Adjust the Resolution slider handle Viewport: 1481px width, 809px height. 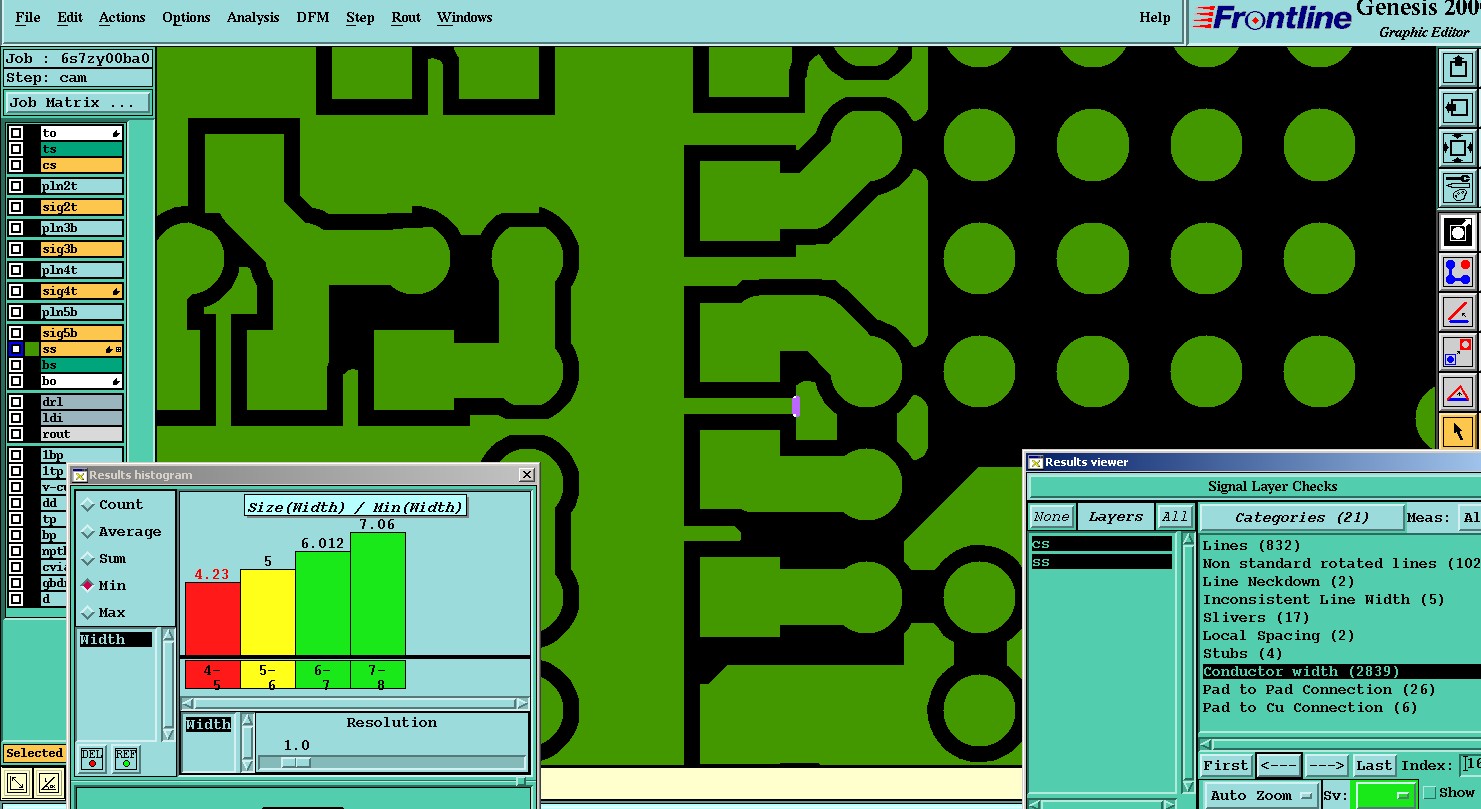[295, 762]
